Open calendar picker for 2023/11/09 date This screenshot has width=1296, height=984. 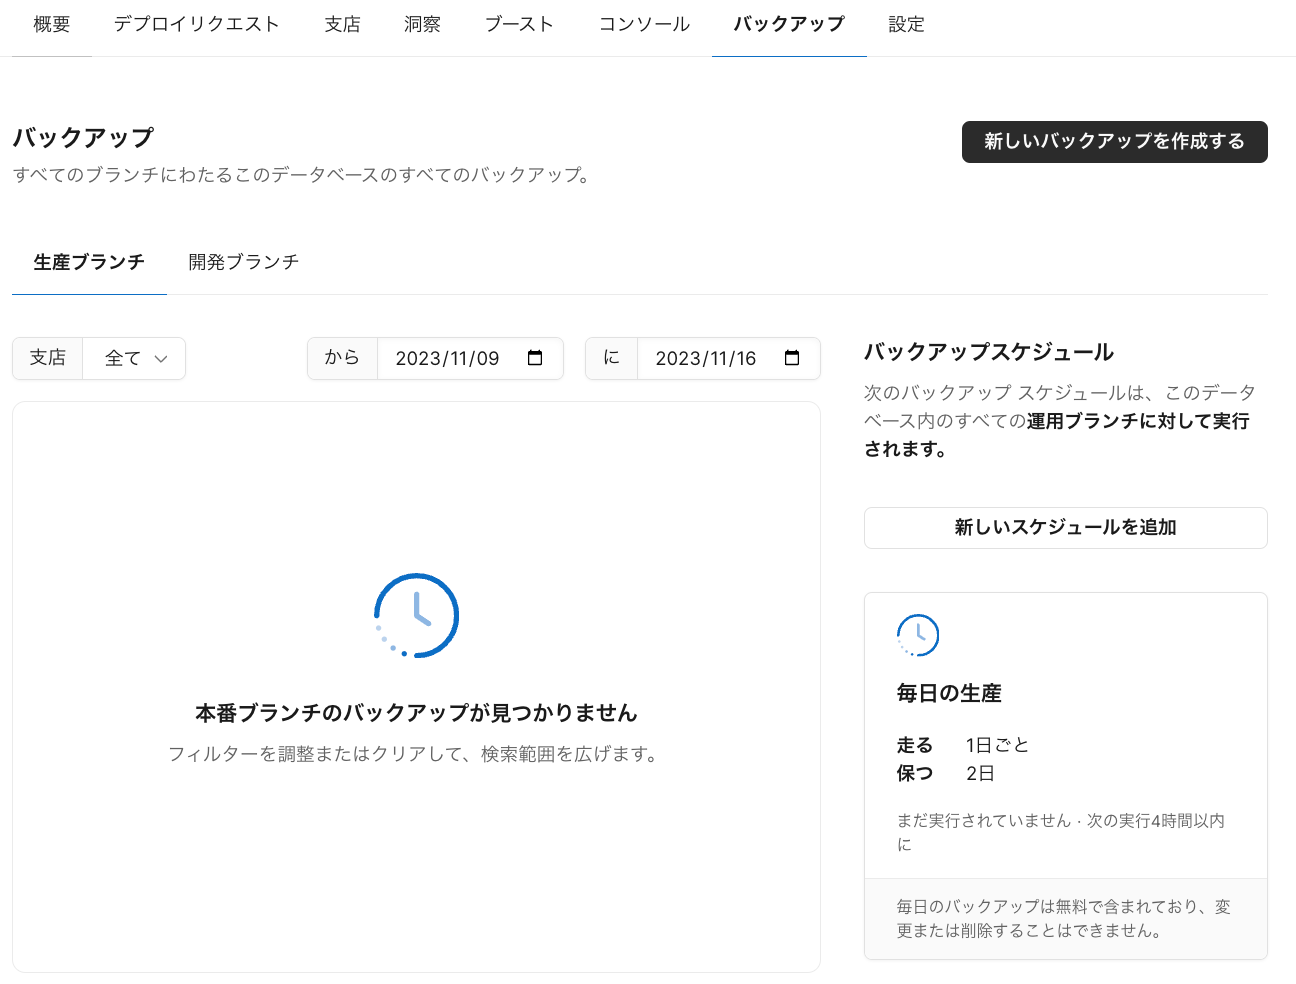coord(535,358)
